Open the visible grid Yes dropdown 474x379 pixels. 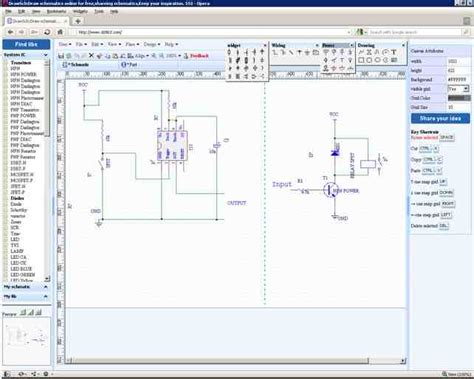pos(458,89)
